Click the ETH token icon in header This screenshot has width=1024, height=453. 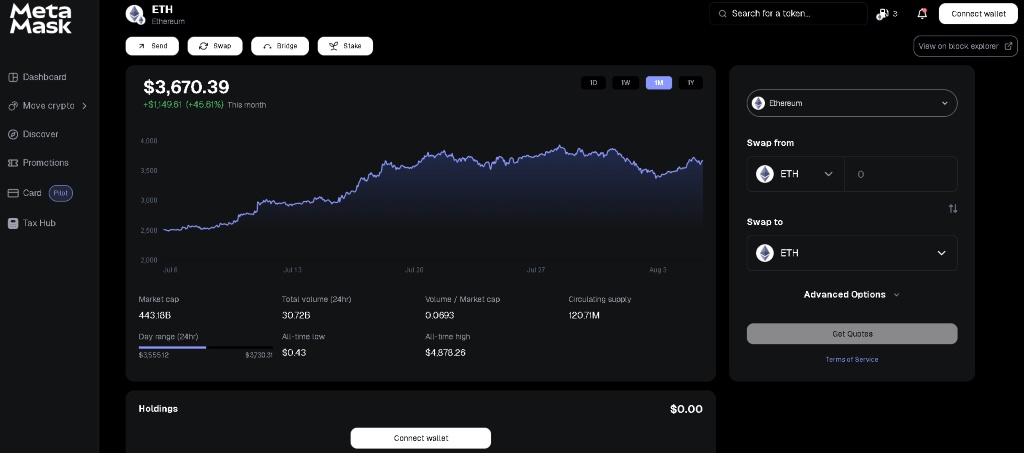click(x=135, y=15)
